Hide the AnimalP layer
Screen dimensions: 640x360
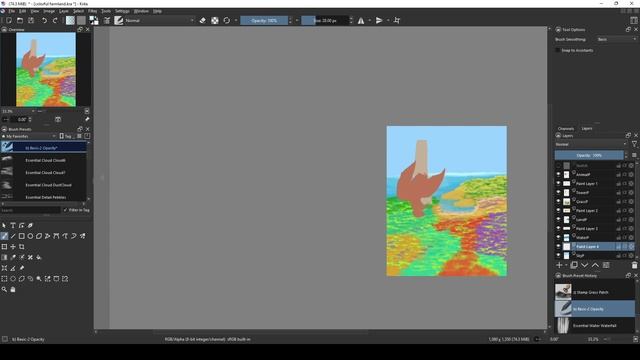[x=558, y=174]
